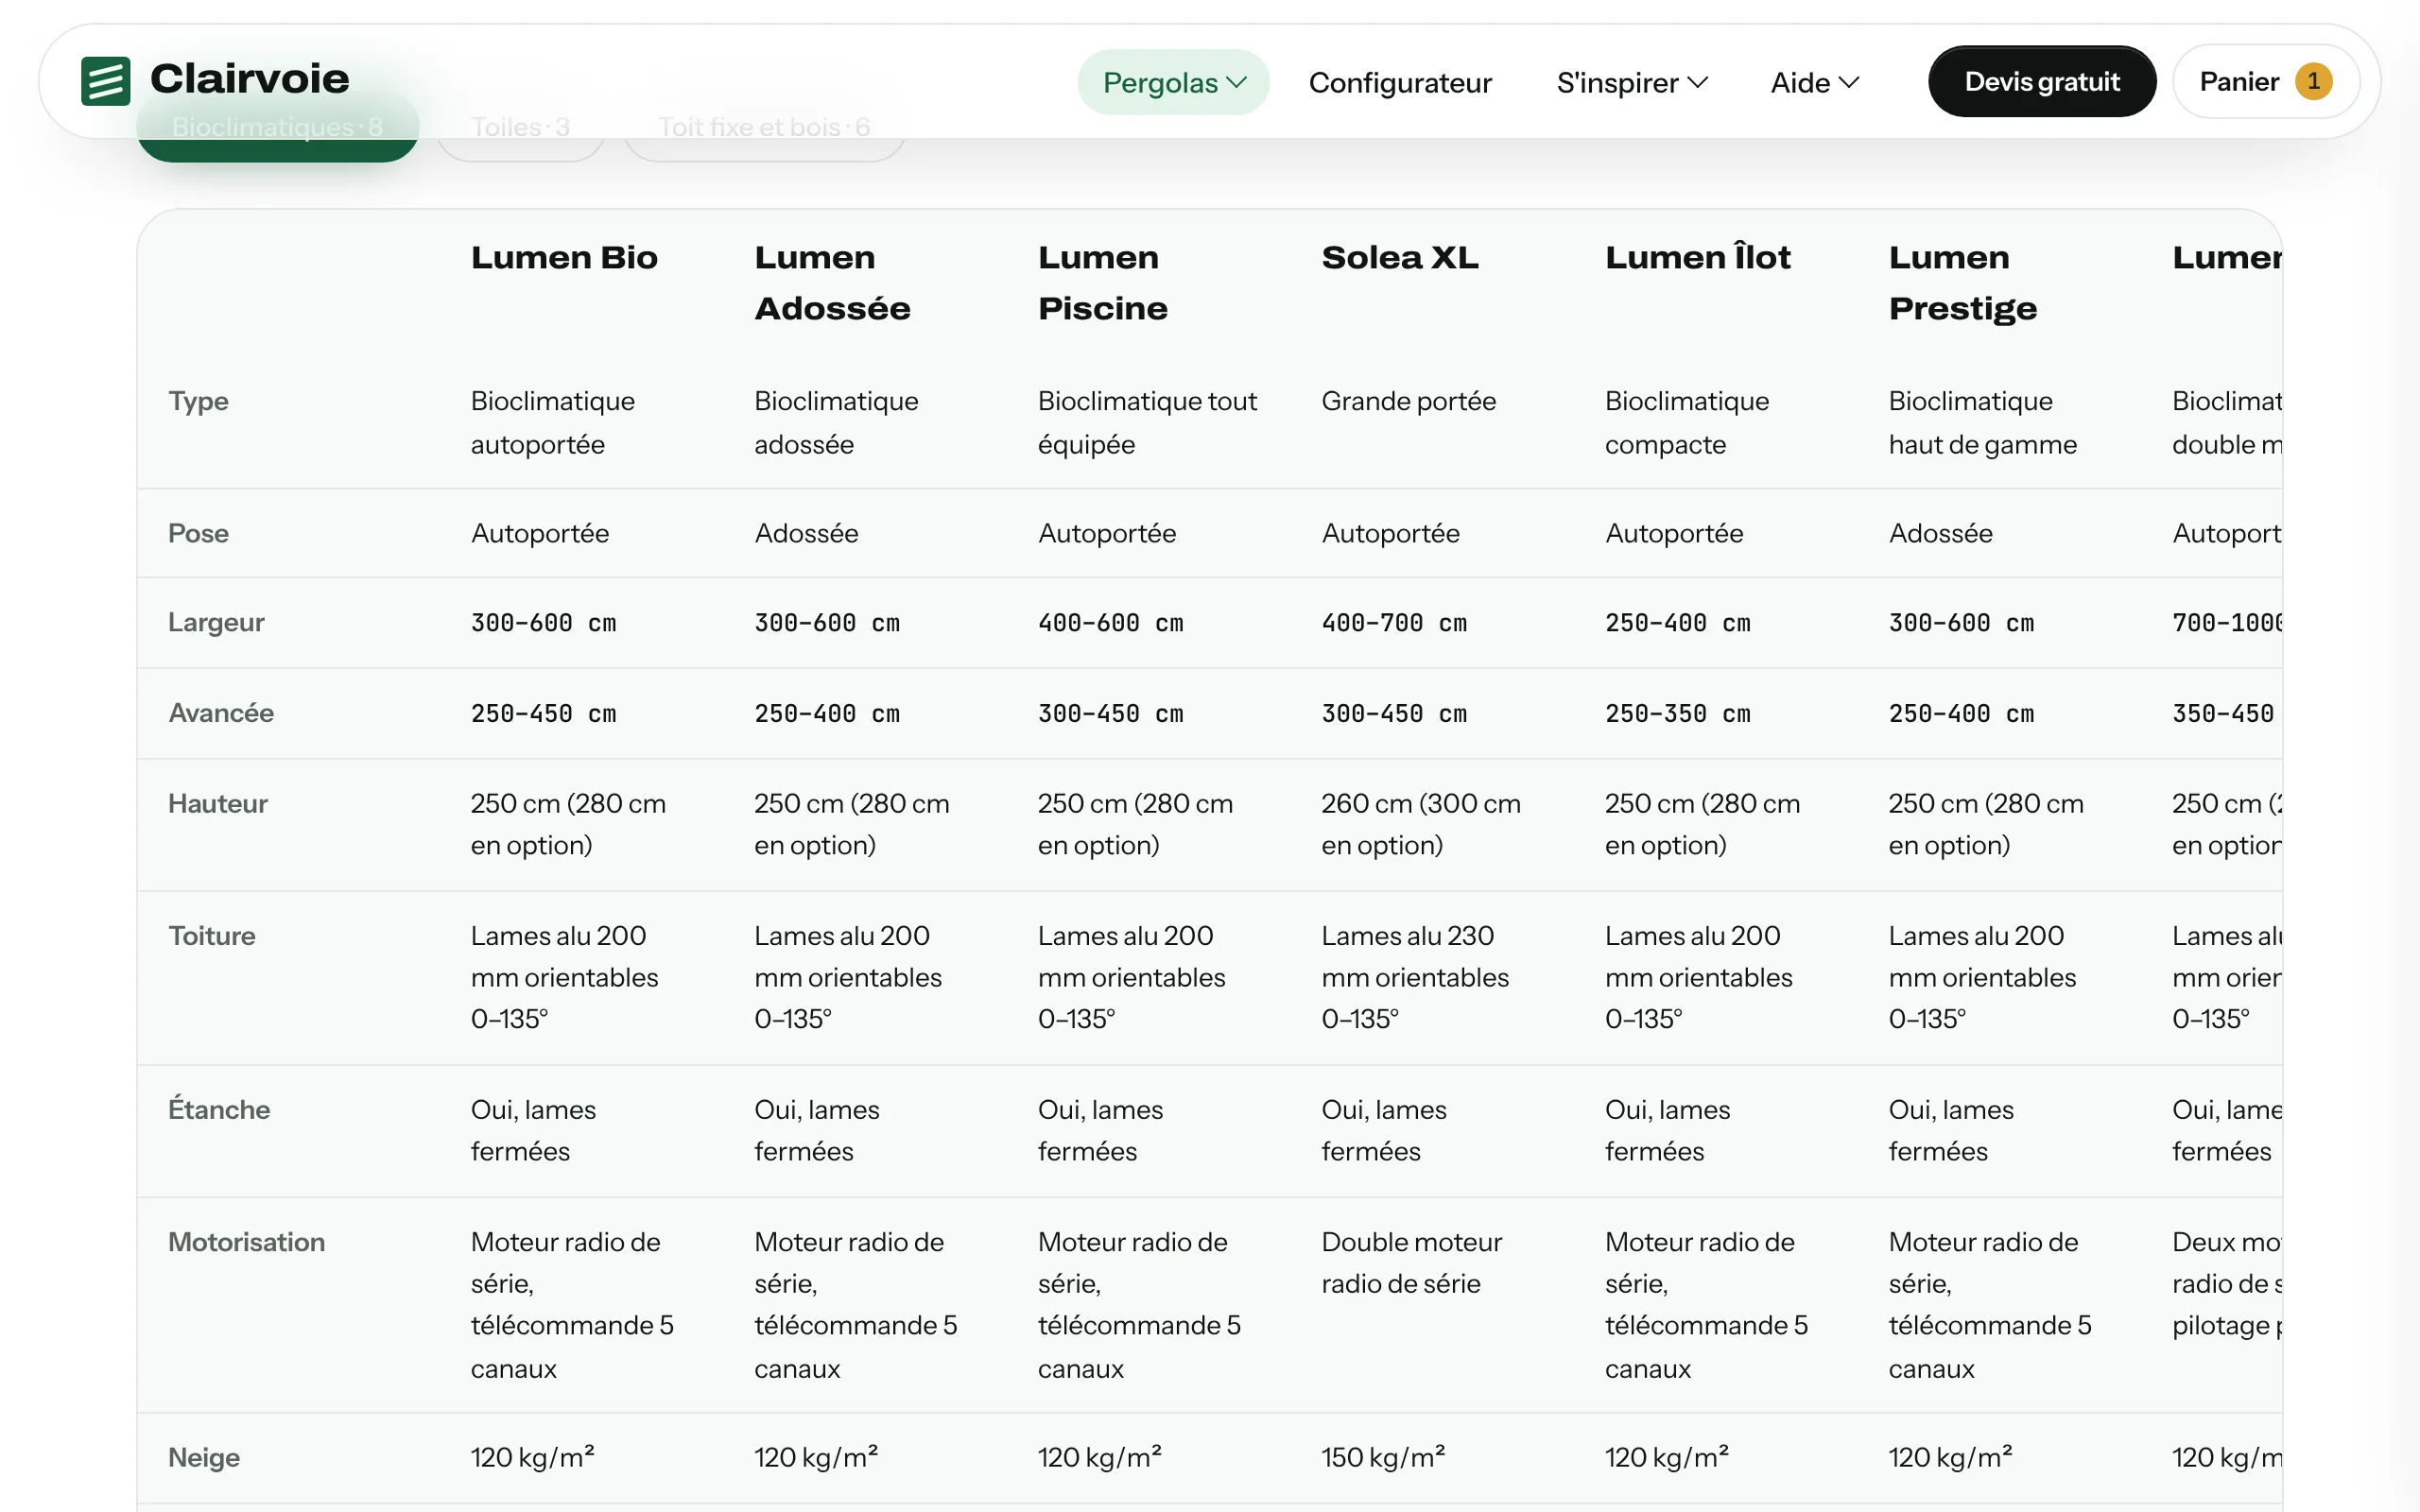Expand the S'inspirer menu
Screen dimensions: 2420x1512
(1632, 82)
